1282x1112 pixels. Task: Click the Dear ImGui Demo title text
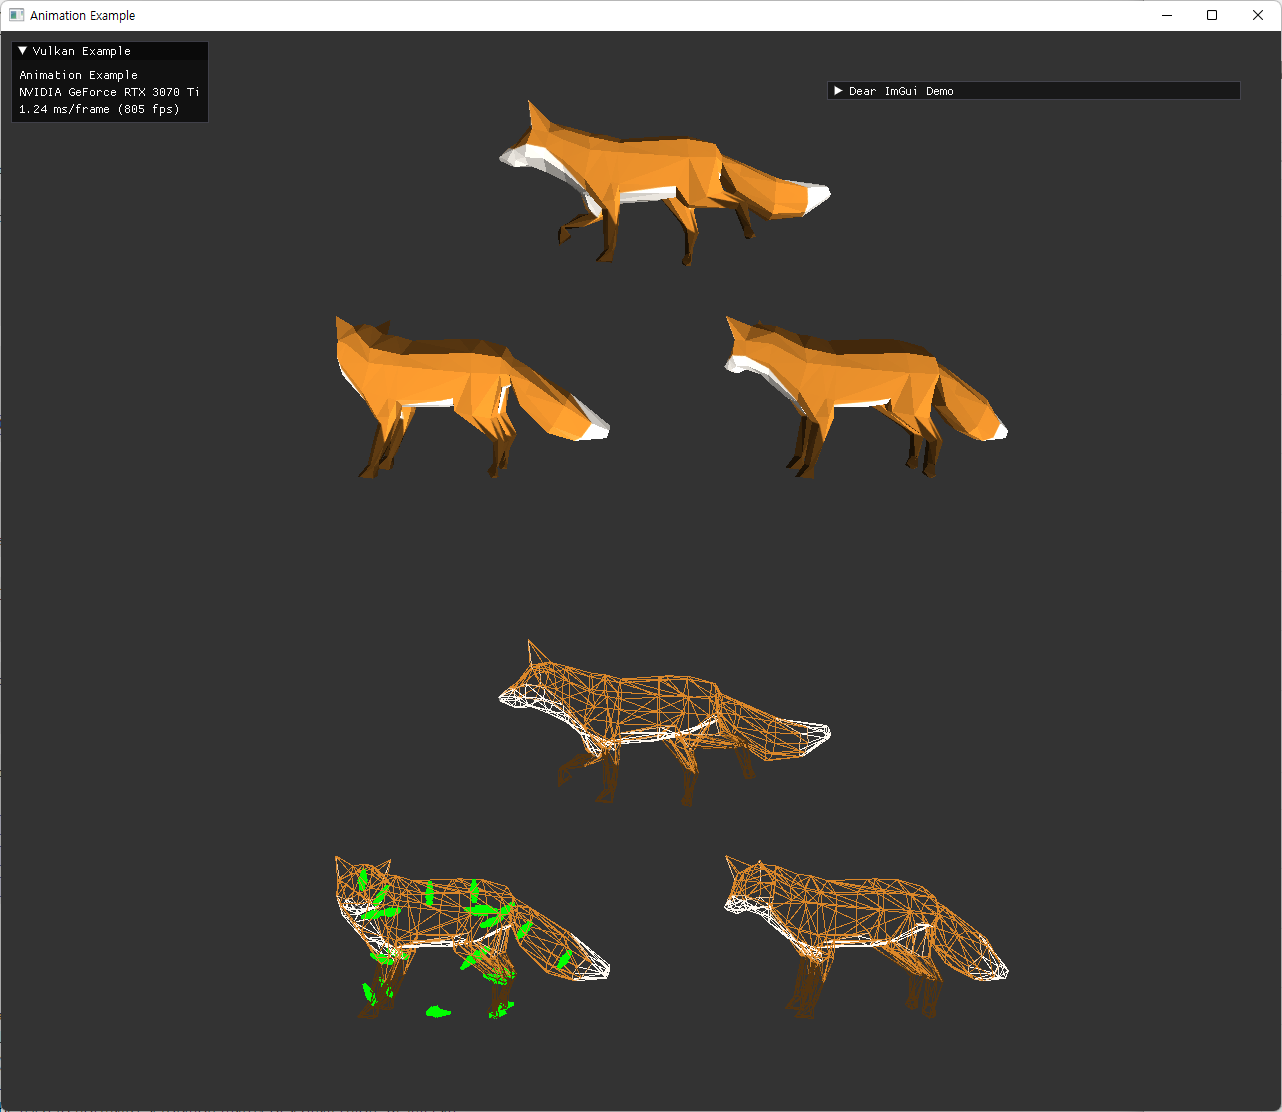(x=901, y=91)
